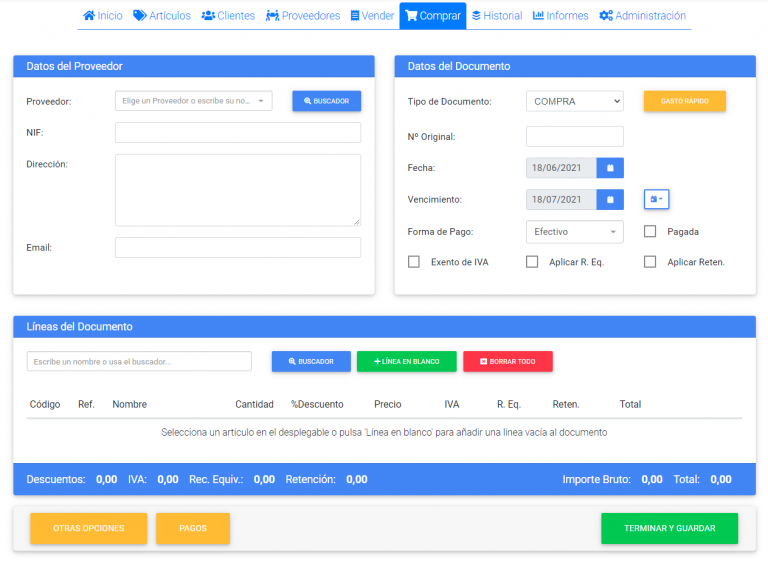Toggle the Aplicar Reten. checkbox
The width and height of the screenshot is (768, 561).
tap(650, 262)
